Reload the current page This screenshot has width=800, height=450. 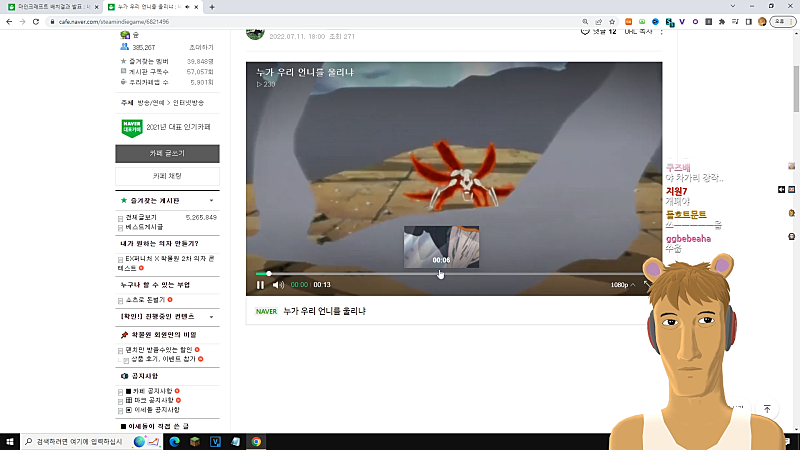36,21
